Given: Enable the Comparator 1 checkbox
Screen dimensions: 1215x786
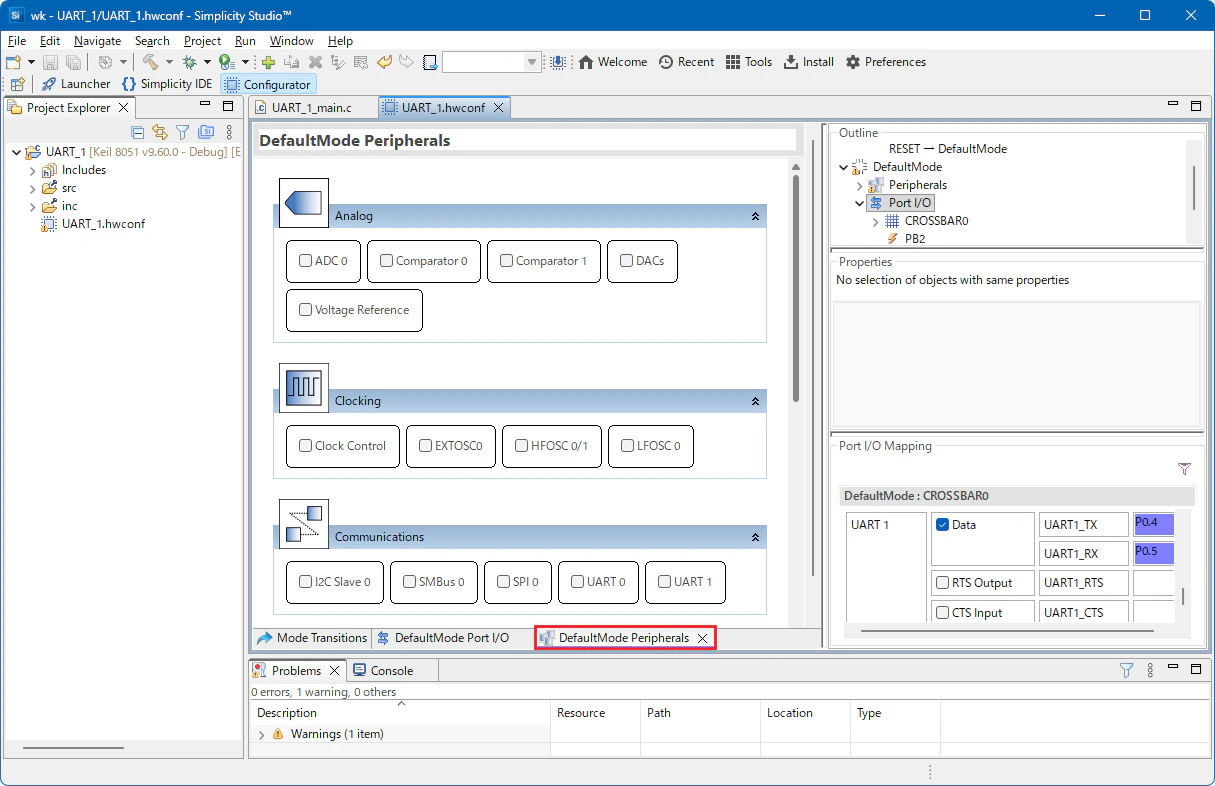Looking at the screenshot, I should [506, 261].
